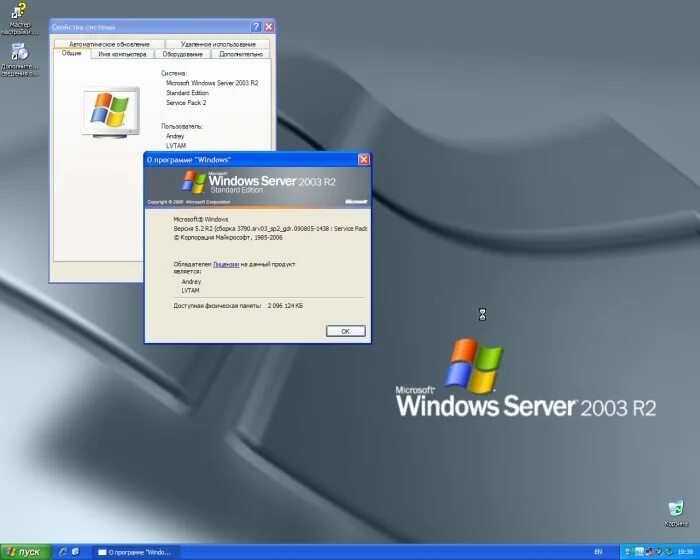Open the Пуск start menu
Viewport: 700px width, 560px height.
[25, 552]
